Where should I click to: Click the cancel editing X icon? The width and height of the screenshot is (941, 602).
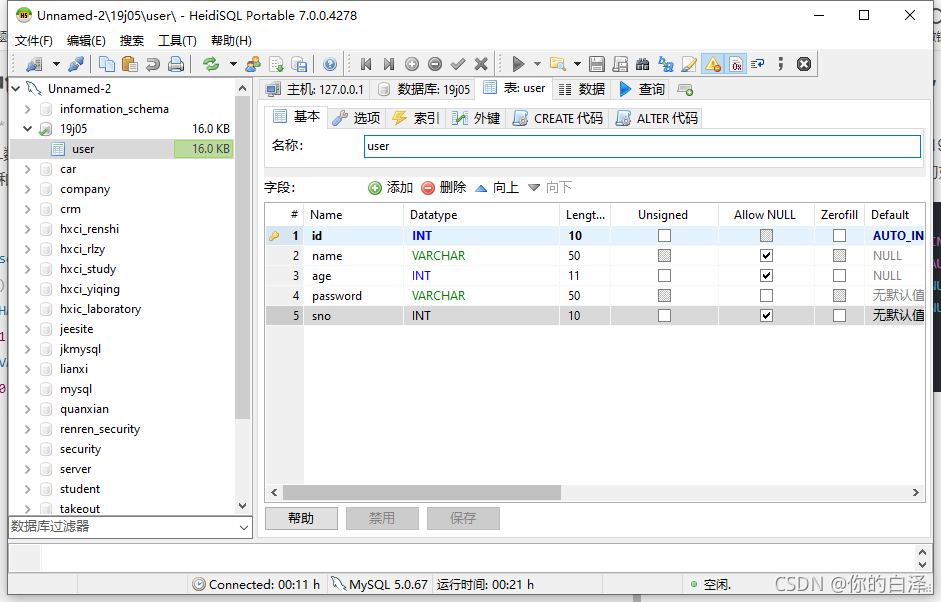pyautogui.click(x=481, y=64)
